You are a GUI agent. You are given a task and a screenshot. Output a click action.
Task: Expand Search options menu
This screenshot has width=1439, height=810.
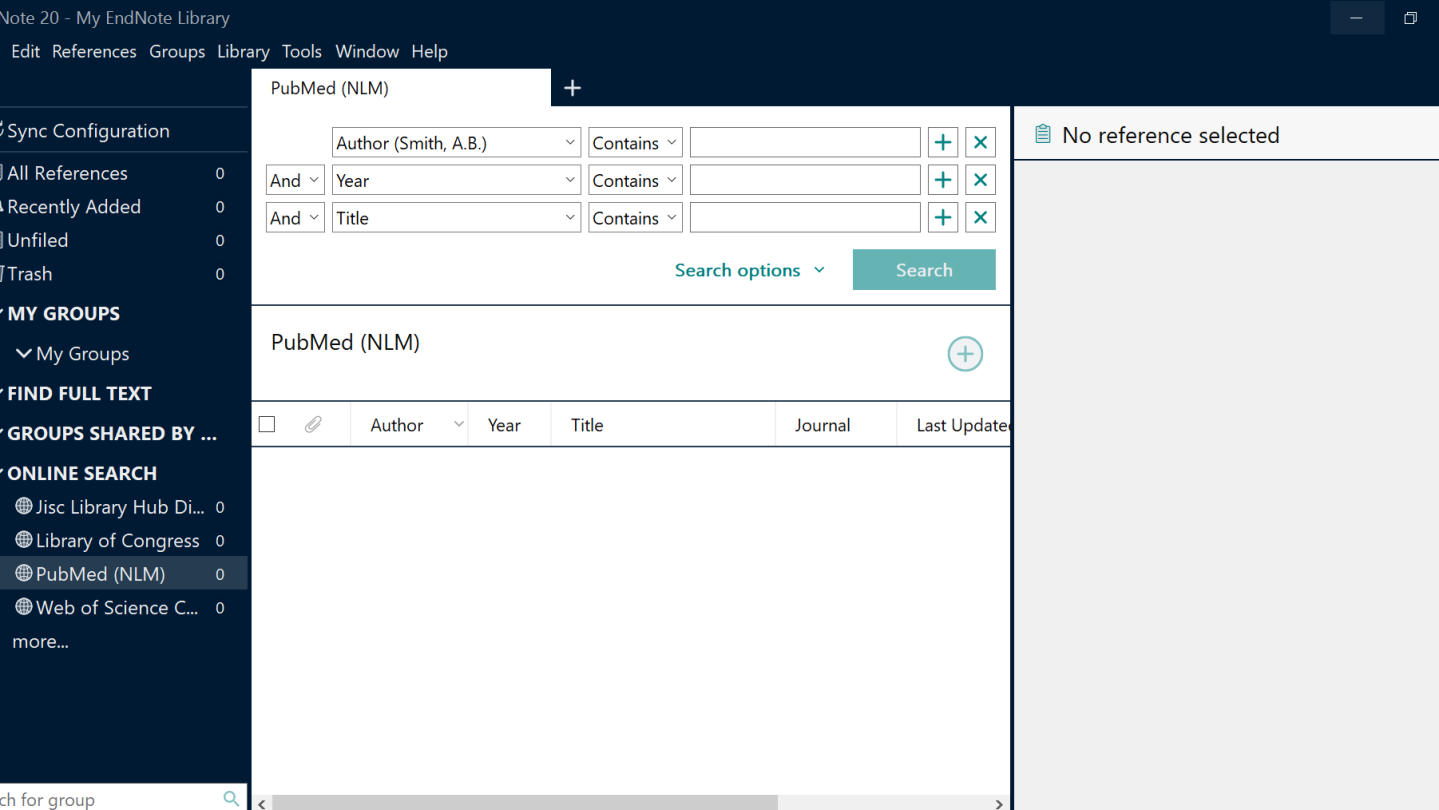749,270
